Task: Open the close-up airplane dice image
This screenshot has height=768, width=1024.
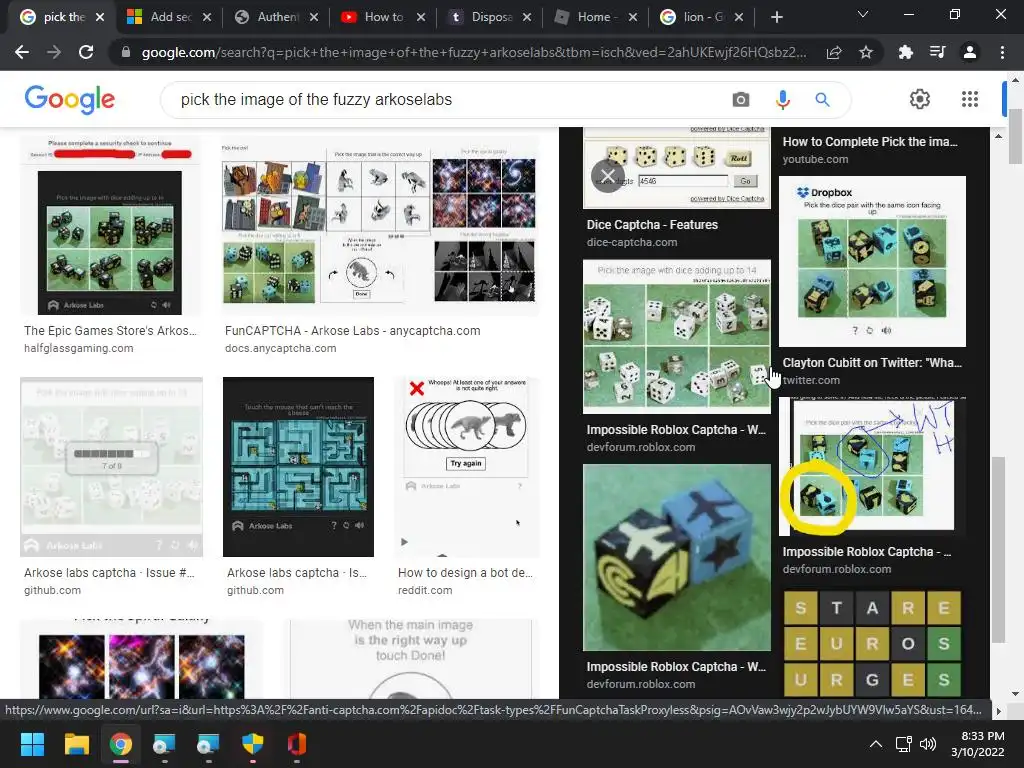Action: click(x=677, y=557)
